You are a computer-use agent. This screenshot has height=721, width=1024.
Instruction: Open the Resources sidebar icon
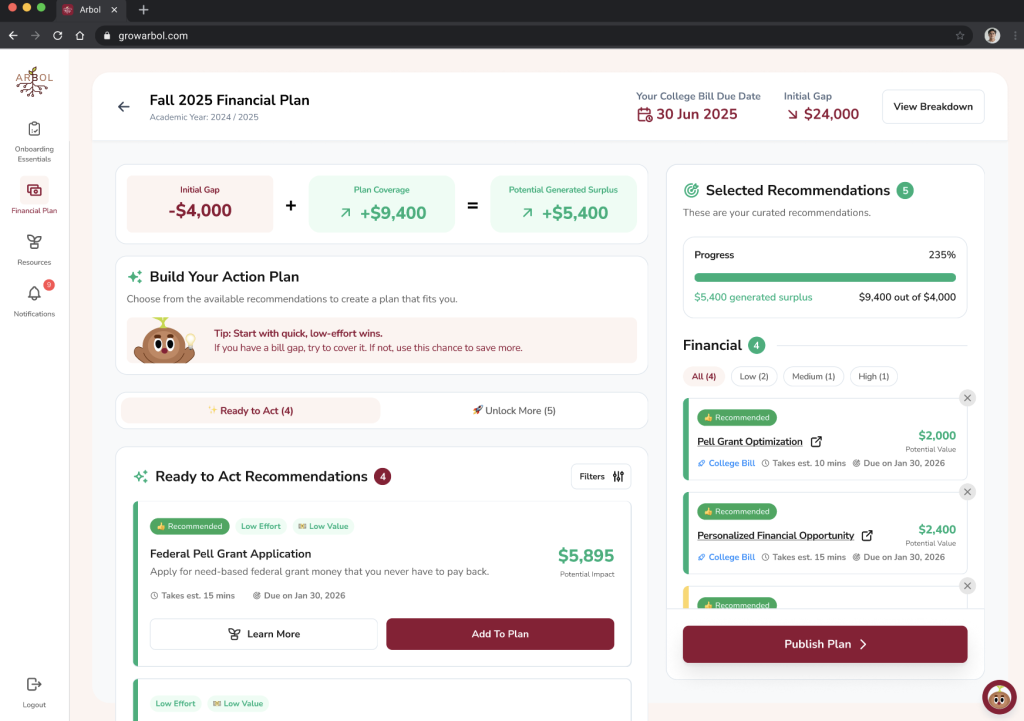[34, 242]
